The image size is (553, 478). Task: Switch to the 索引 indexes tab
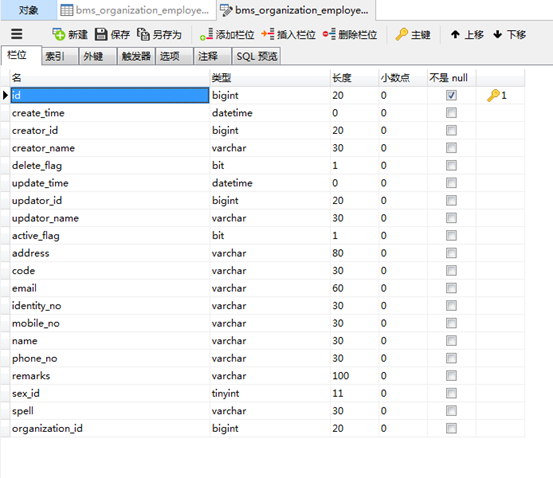60,56
